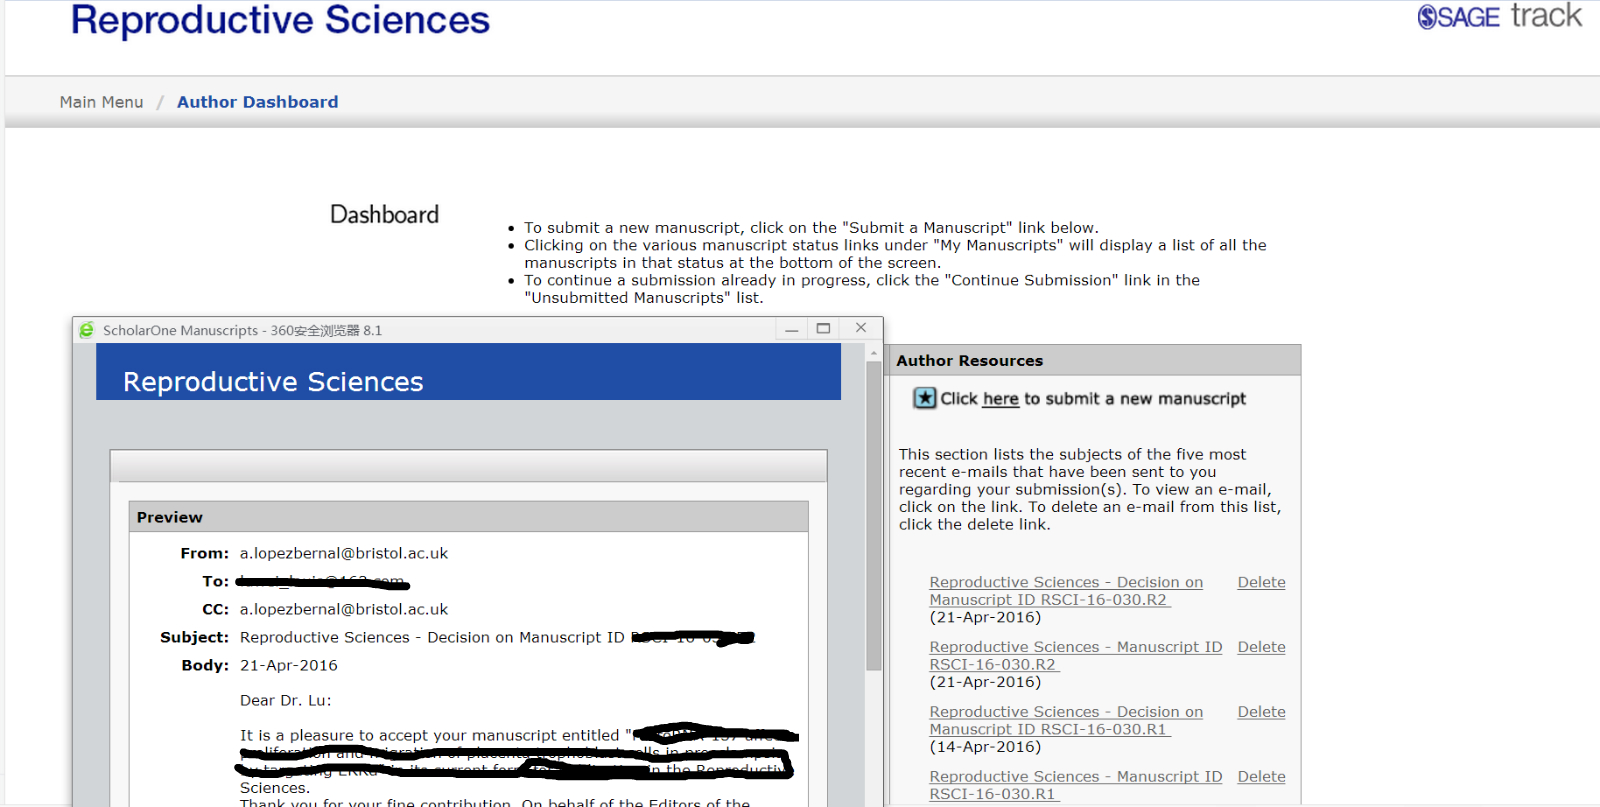Click the star icon beside submit new manuscript
Screen dimensions: 1600x807
click(x=925, y=398)
